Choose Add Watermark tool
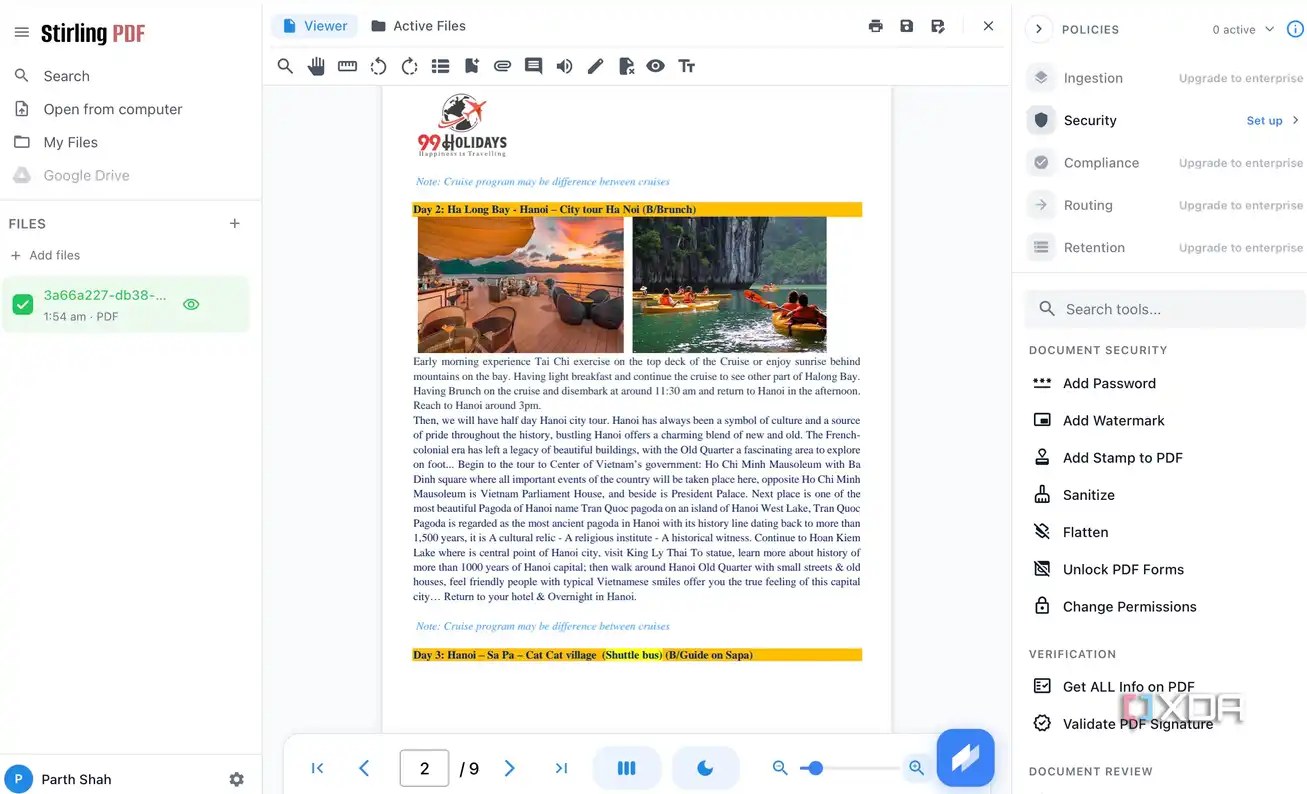This screenshot has width=1307, height=794. click(1114, 420)
